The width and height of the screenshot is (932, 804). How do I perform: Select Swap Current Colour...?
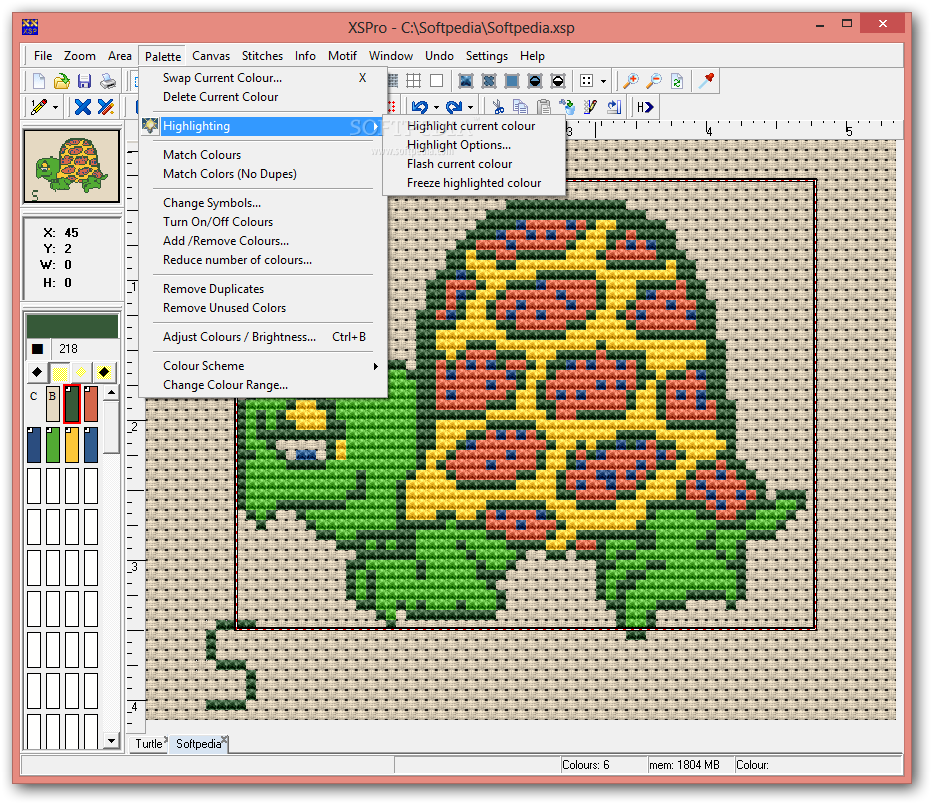(x=222, y=78)
